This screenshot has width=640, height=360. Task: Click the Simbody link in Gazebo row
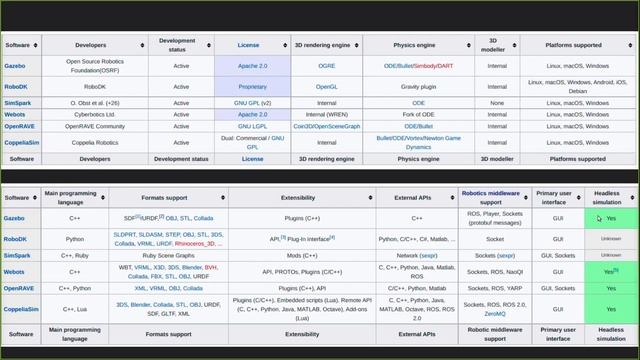426,66
